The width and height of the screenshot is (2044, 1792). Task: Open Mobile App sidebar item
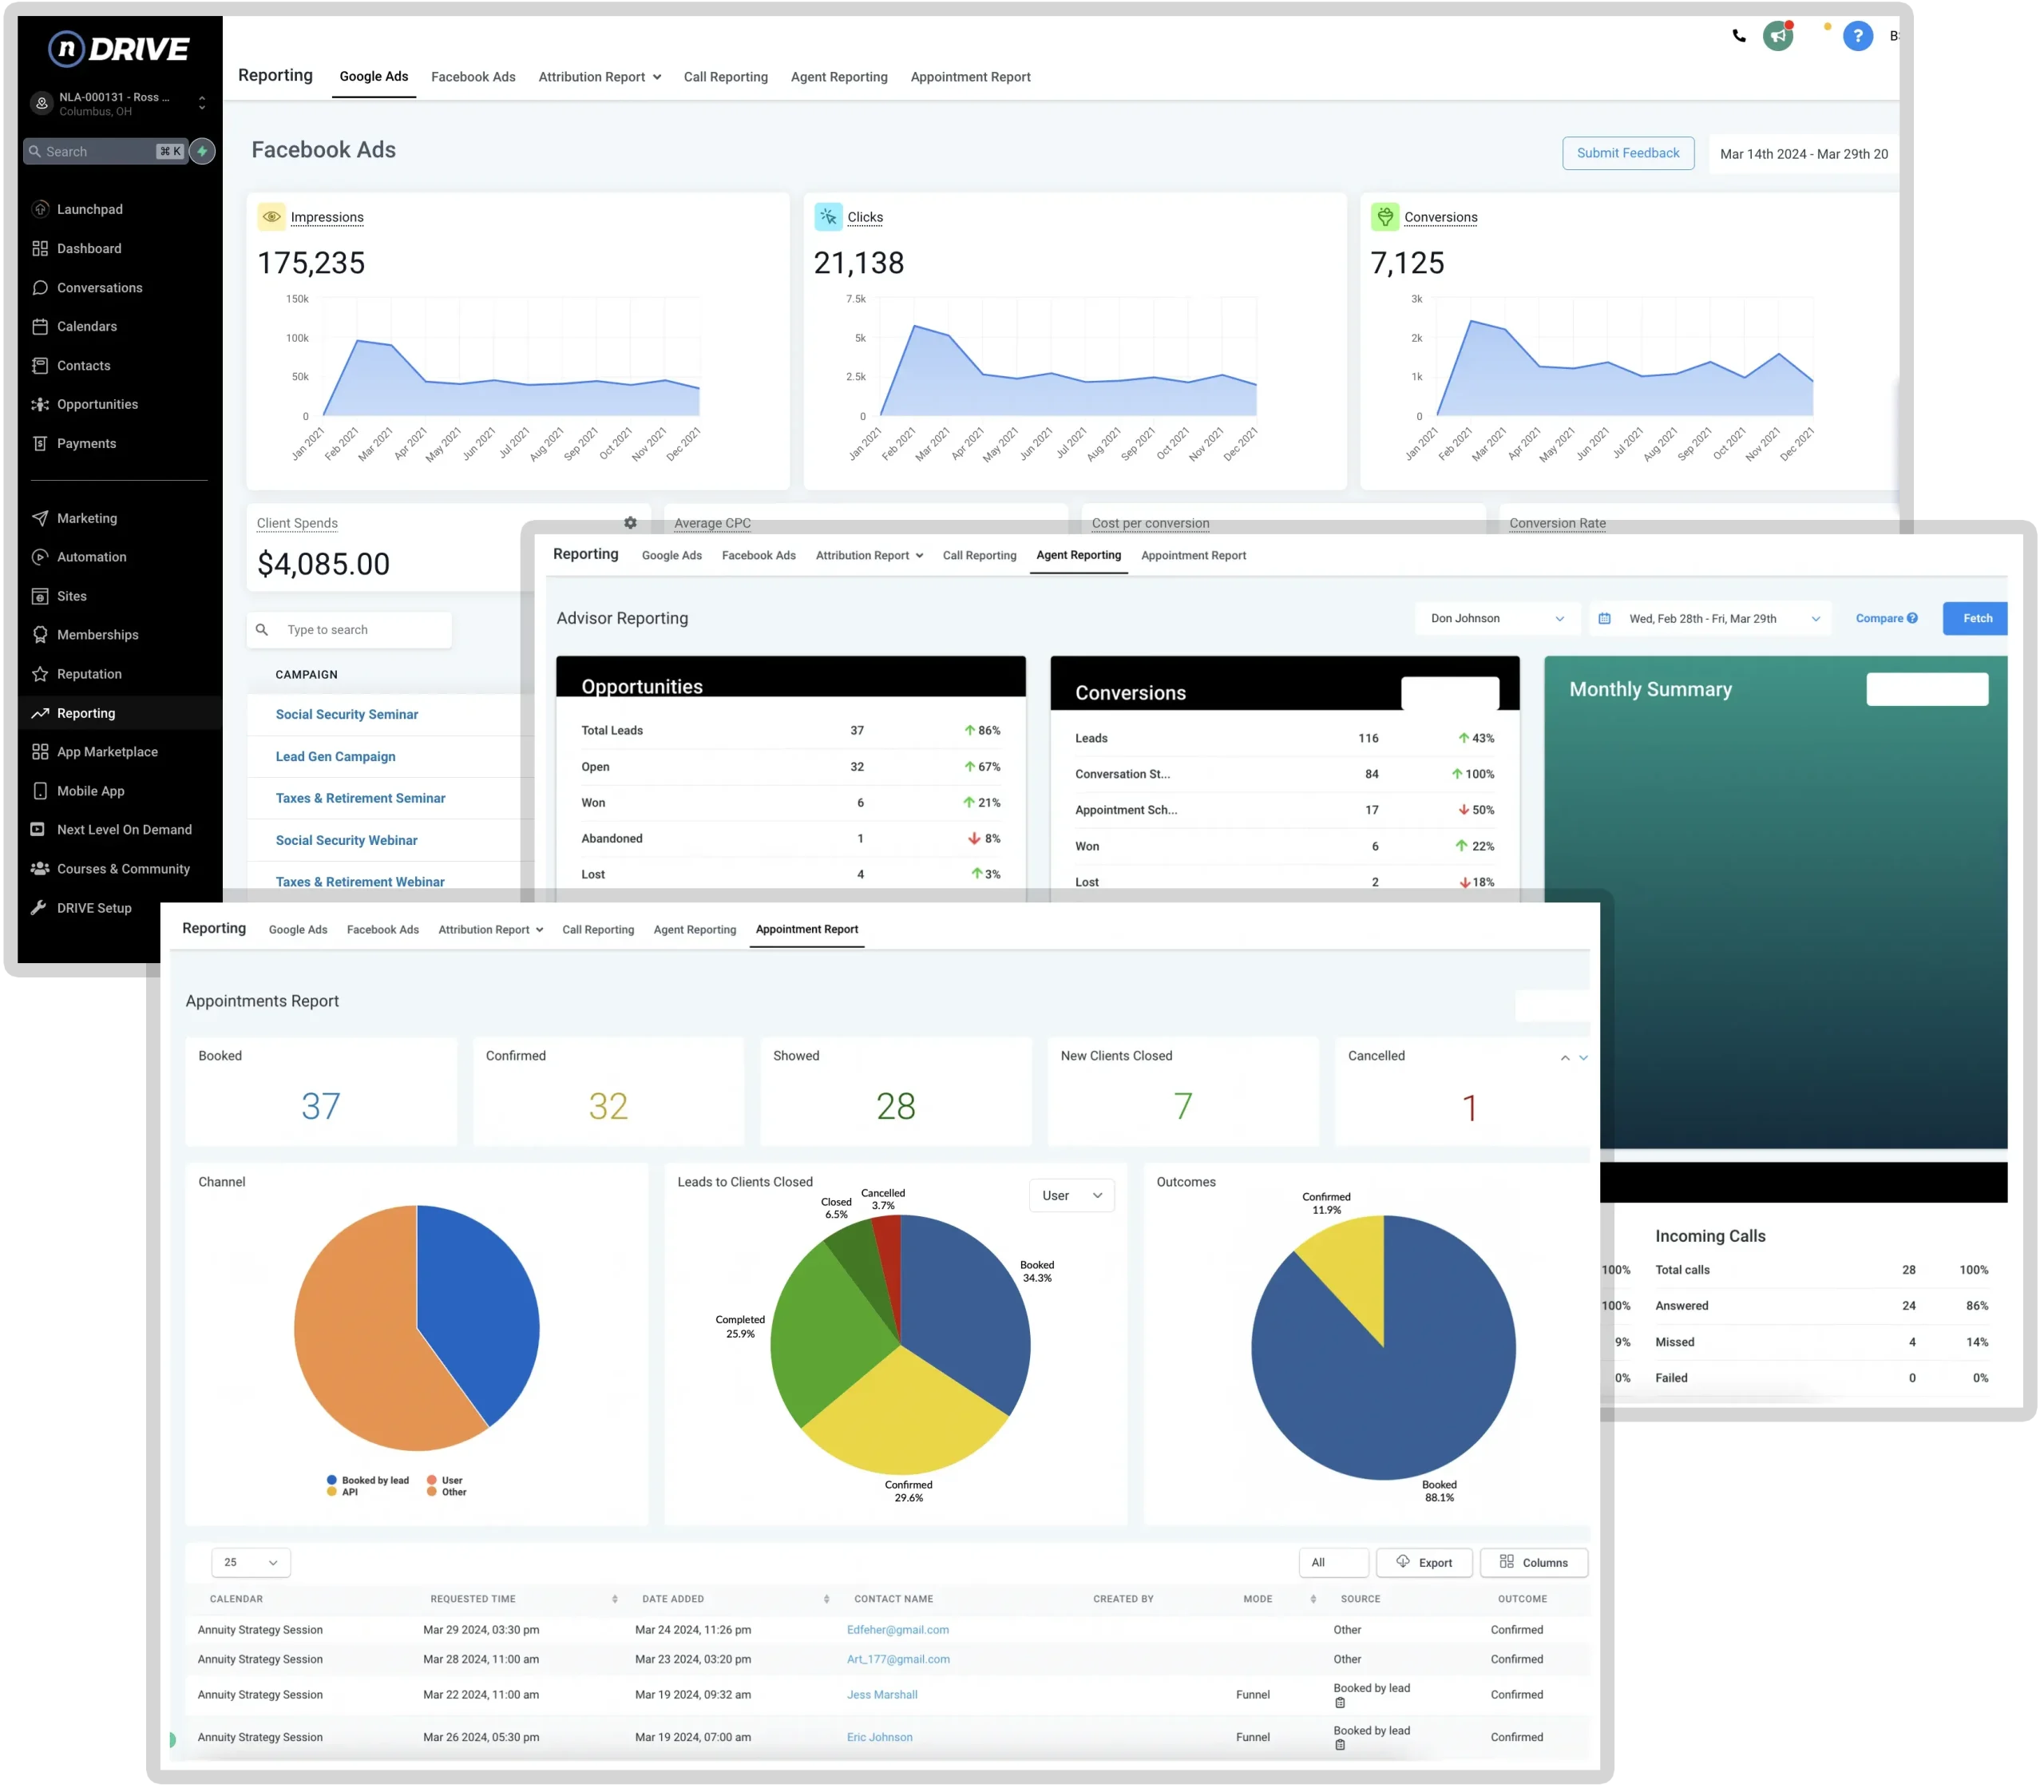(x=90, y=791)
